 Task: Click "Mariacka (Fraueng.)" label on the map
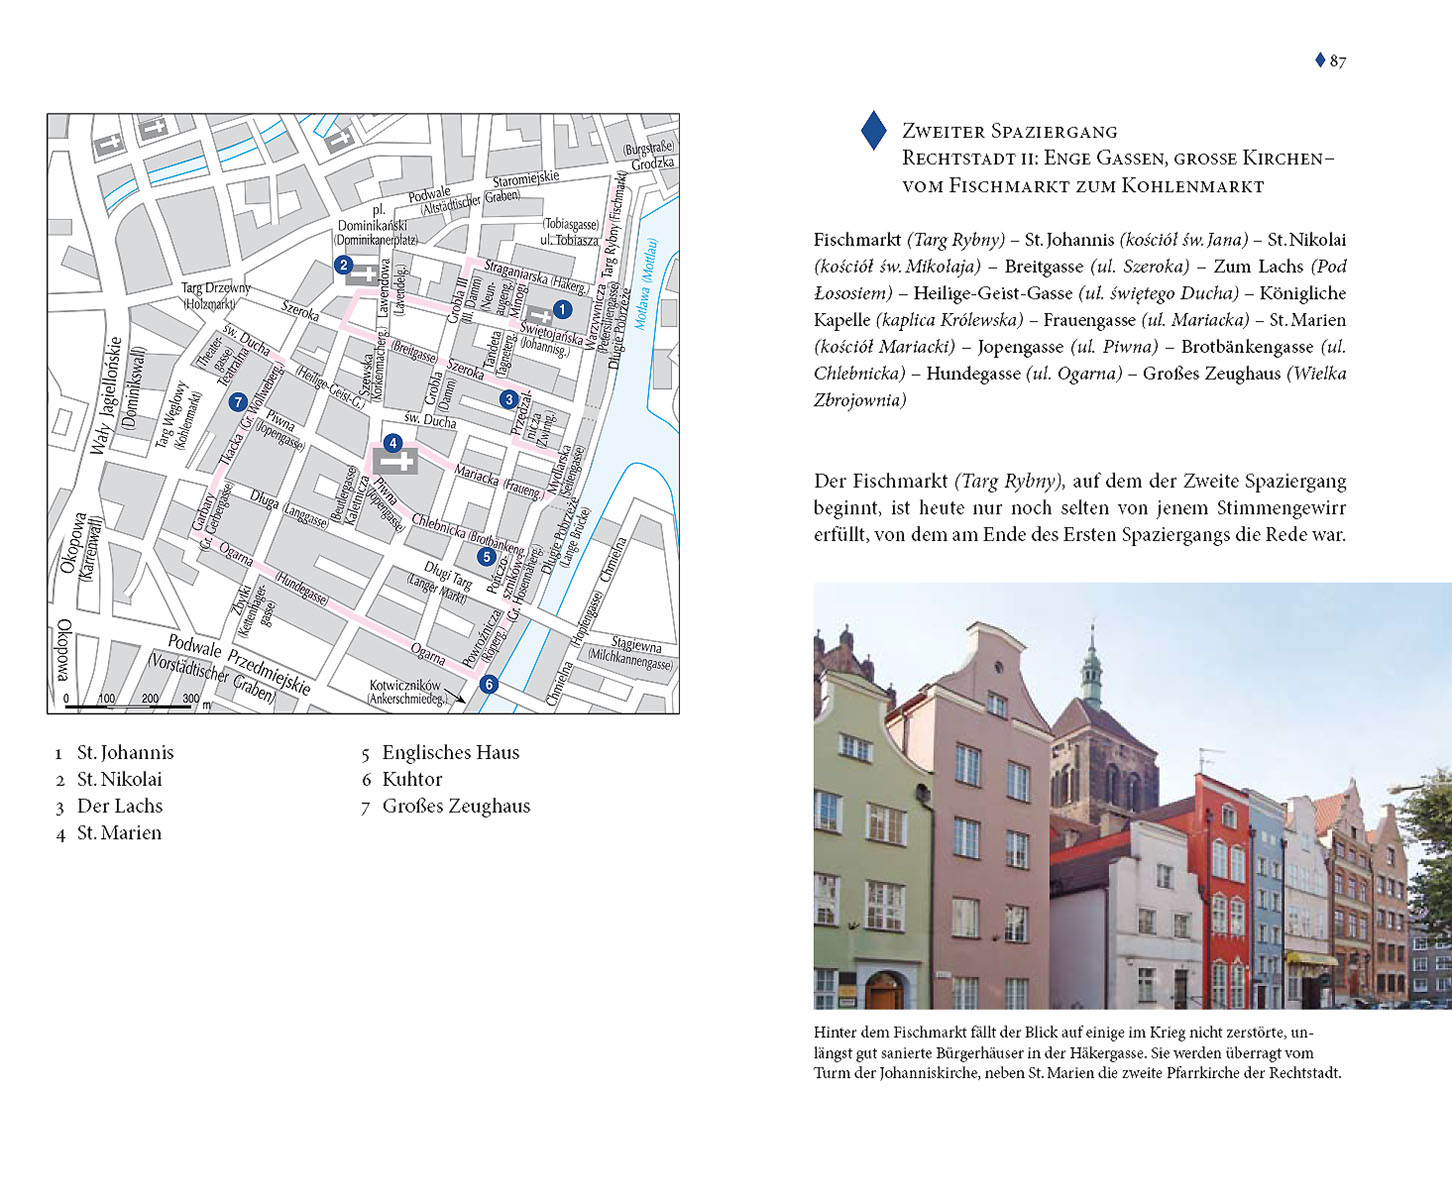499,481
